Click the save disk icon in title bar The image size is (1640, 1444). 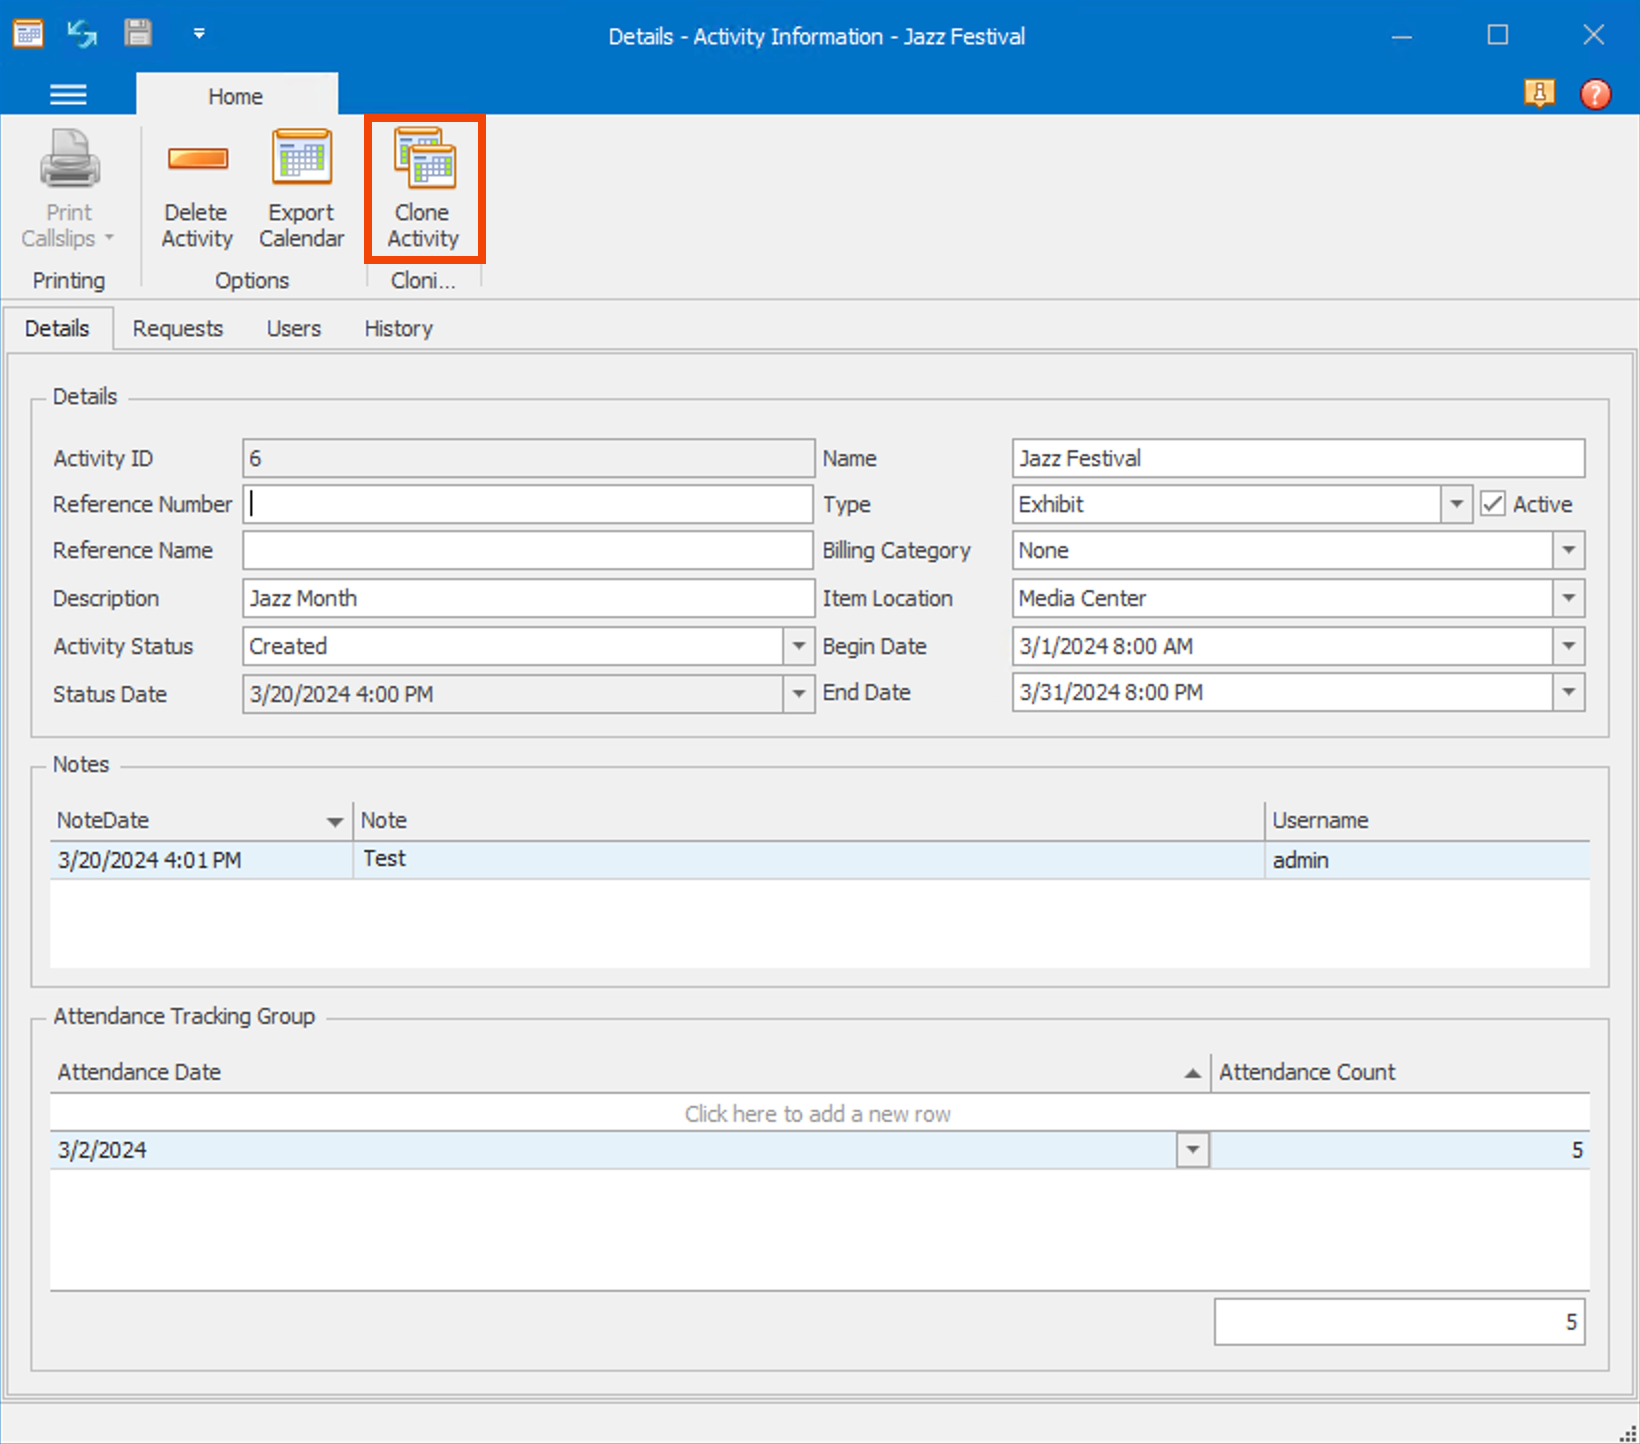click(138, 34)
